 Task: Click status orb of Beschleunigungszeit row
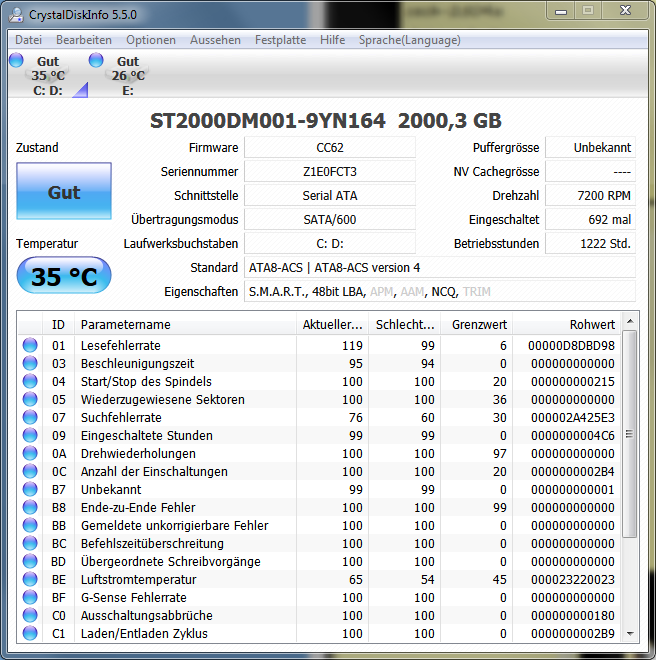(x=30, y=363)
